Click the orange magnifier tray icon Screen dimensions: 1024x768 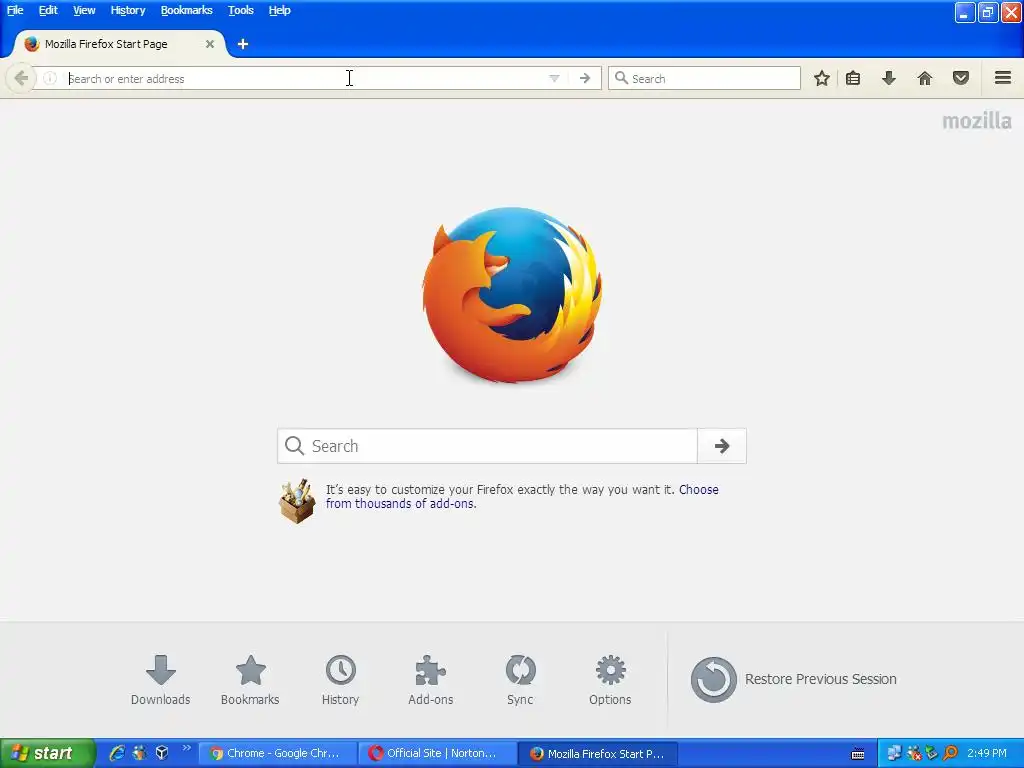pyautogui.click(x=950, y=753)
